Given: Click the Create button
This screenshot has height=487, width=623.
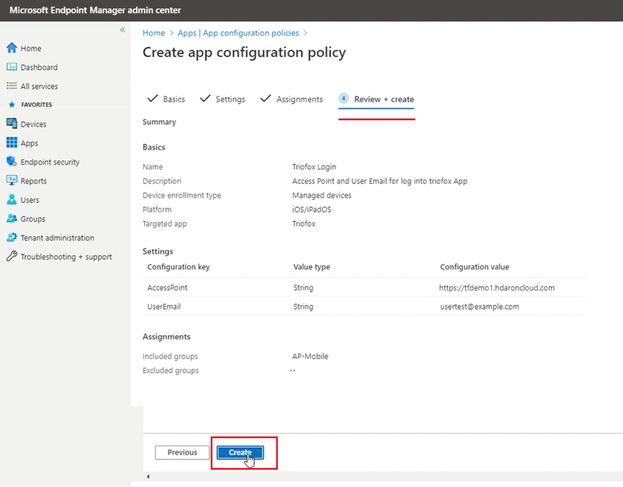Looking at the screenshot, I should 240,452.
